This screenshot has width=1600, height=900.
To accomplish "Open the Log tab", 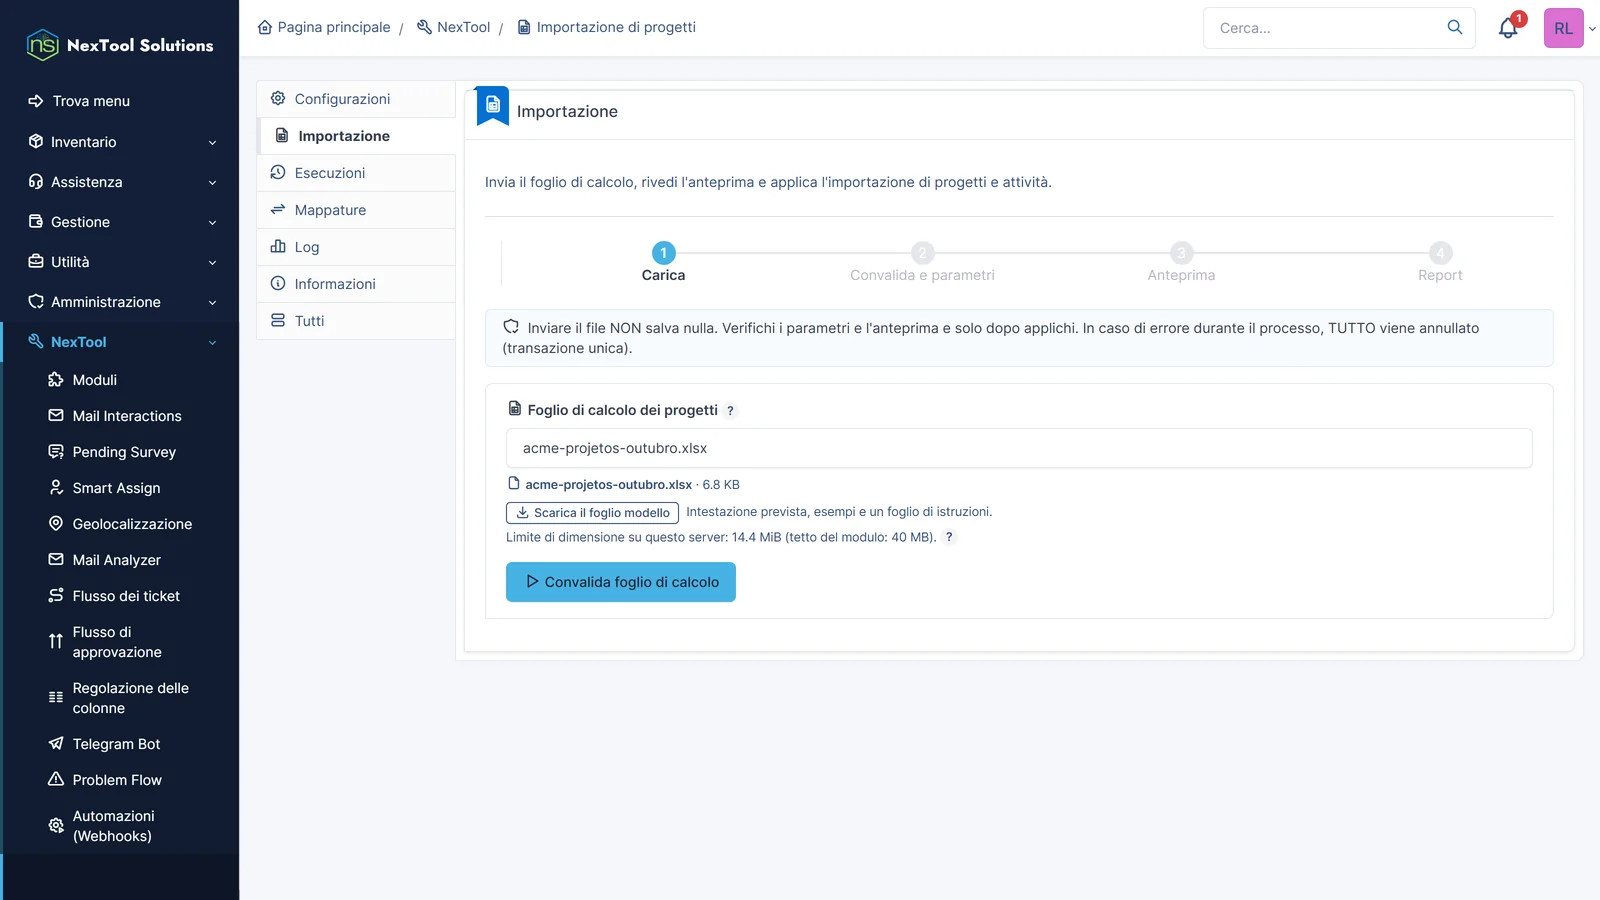I will pyautogui.click(x=356, y=247).
